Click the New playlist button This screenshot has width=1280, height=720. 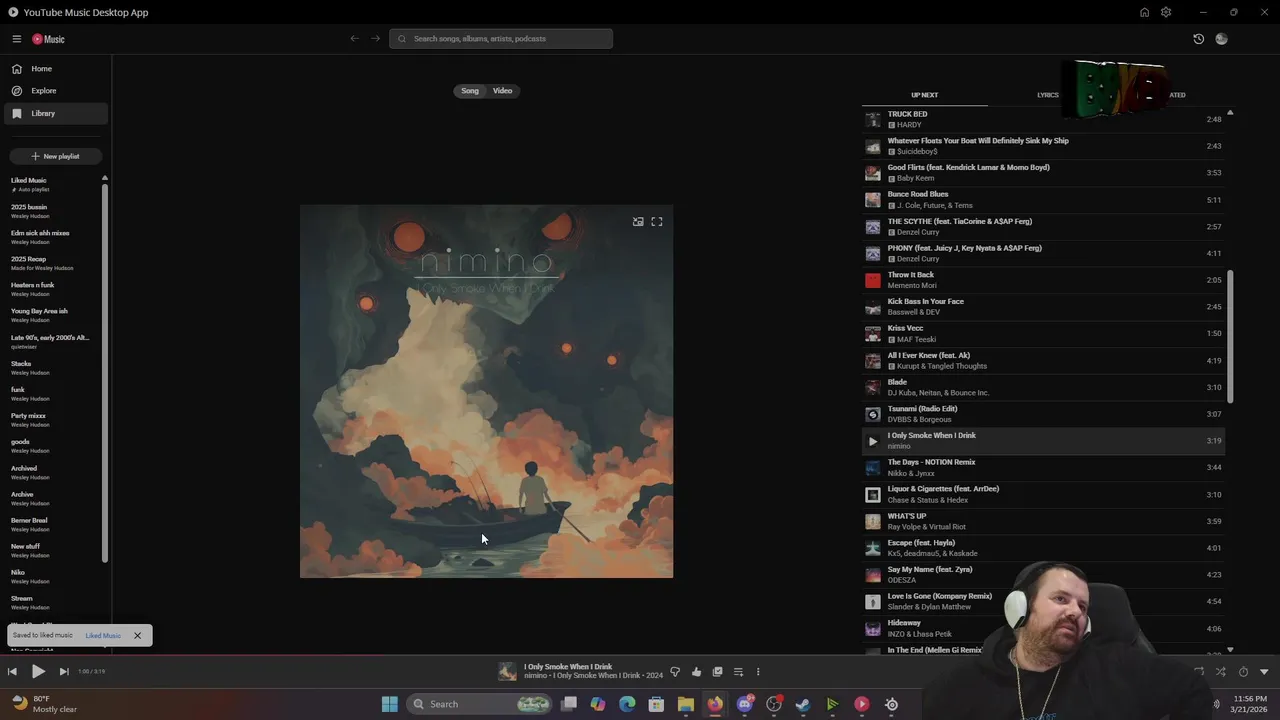56,156
